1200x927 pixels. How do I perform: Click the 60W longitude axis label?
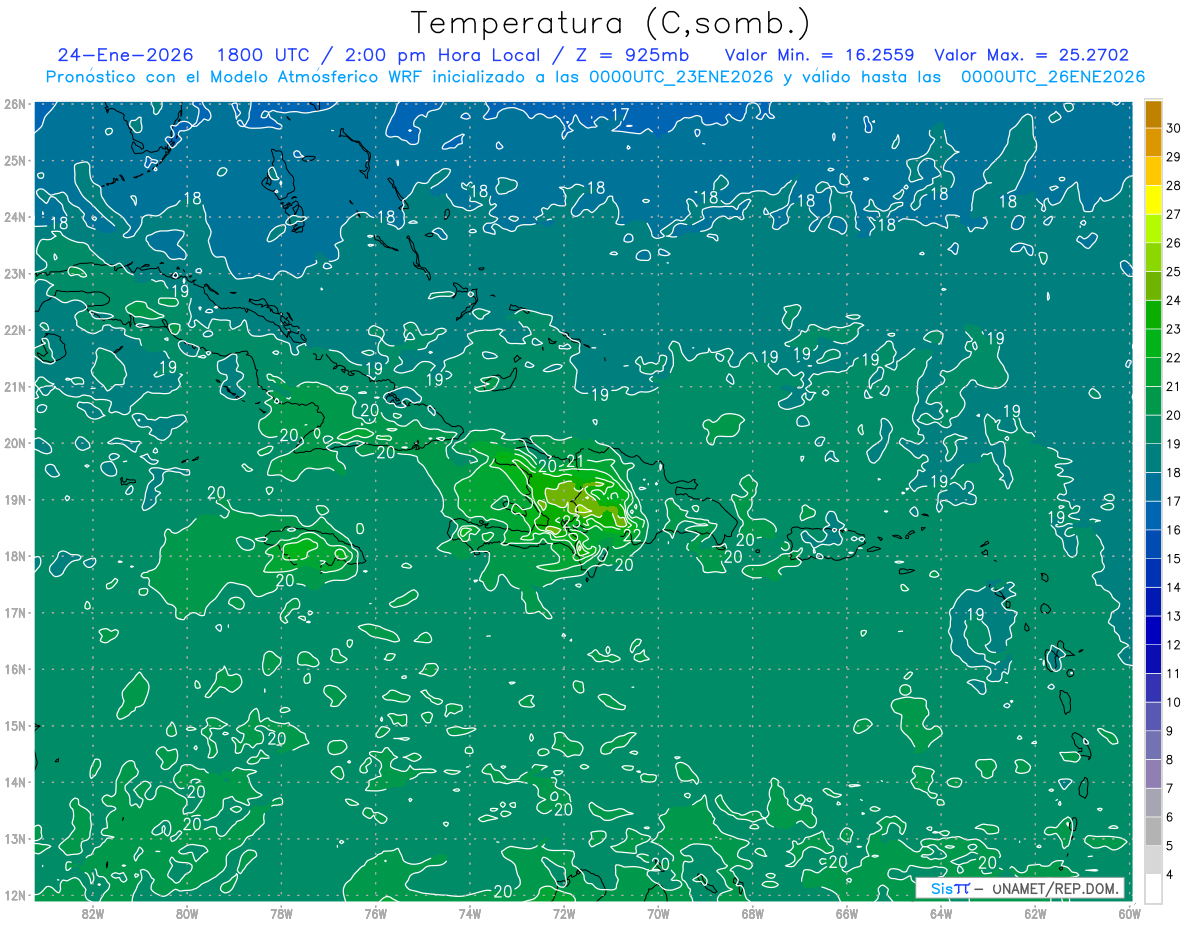click(x=1130, y=913)
